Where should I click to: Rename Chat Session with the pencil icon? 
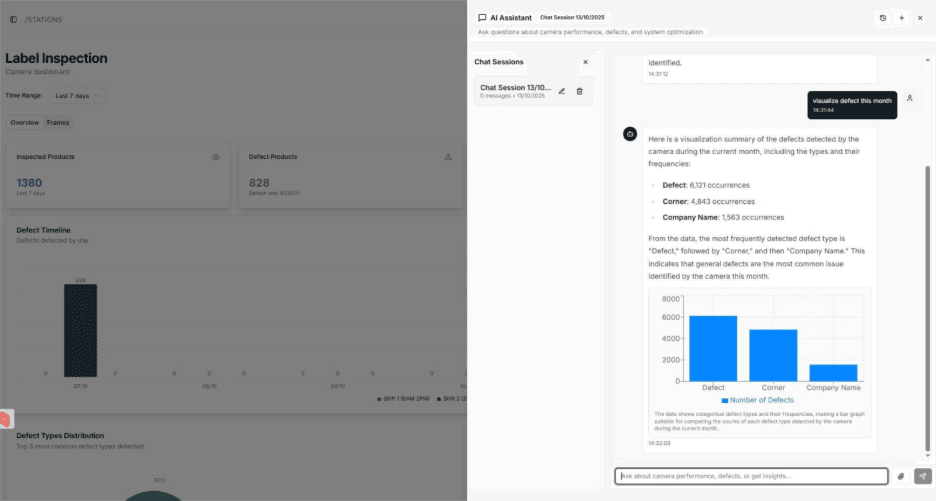pos(562,91)
